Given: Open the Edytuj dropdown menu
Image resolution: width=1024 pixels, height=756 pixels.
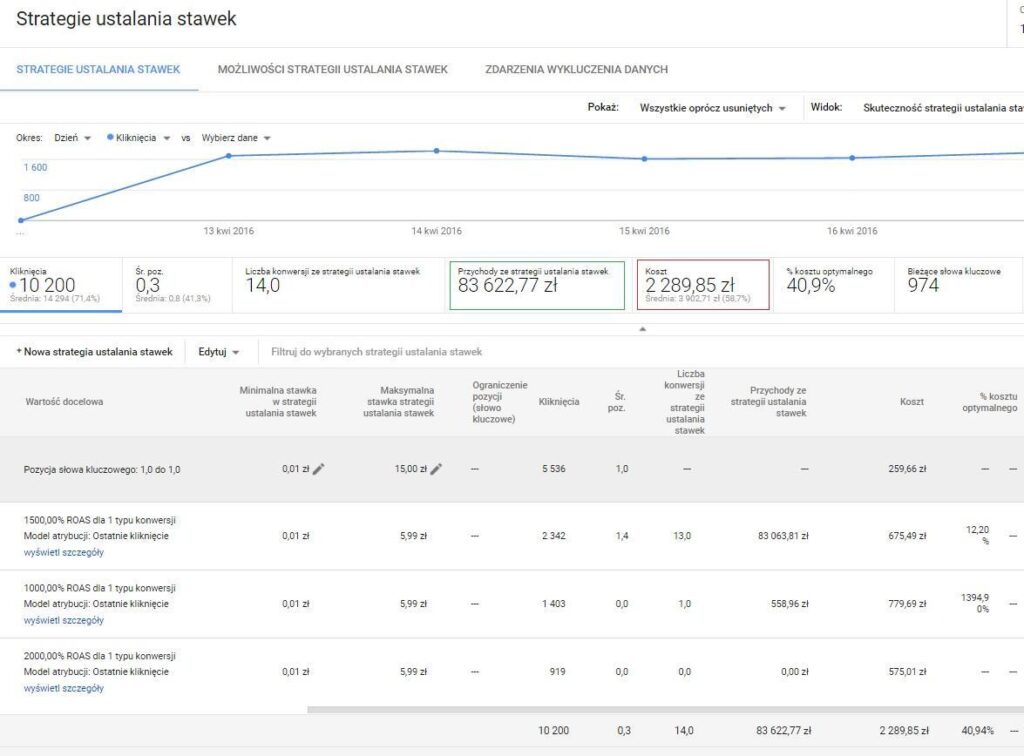Looking at the screenshot, I should 219,352.
